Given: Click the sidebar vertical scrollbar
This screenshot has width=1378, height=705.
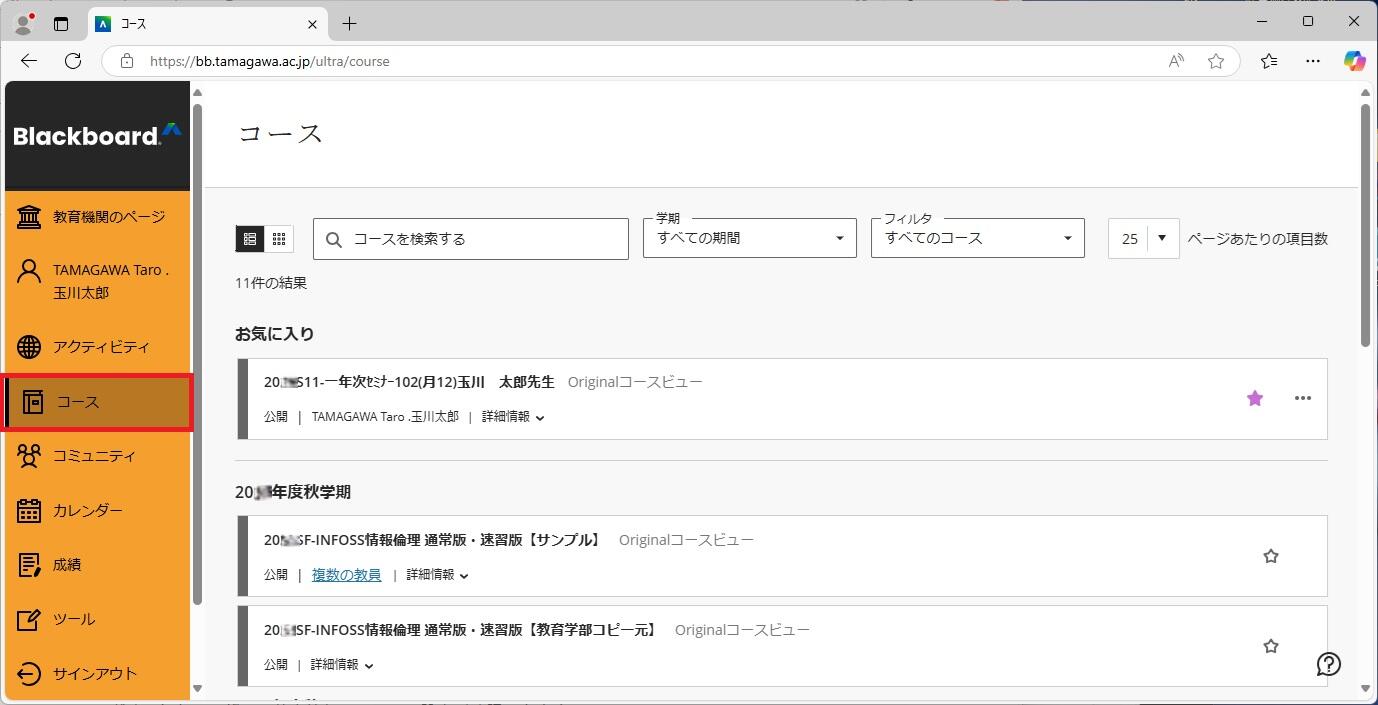Looking at the screenshot, I should click(x=198, y=352).
